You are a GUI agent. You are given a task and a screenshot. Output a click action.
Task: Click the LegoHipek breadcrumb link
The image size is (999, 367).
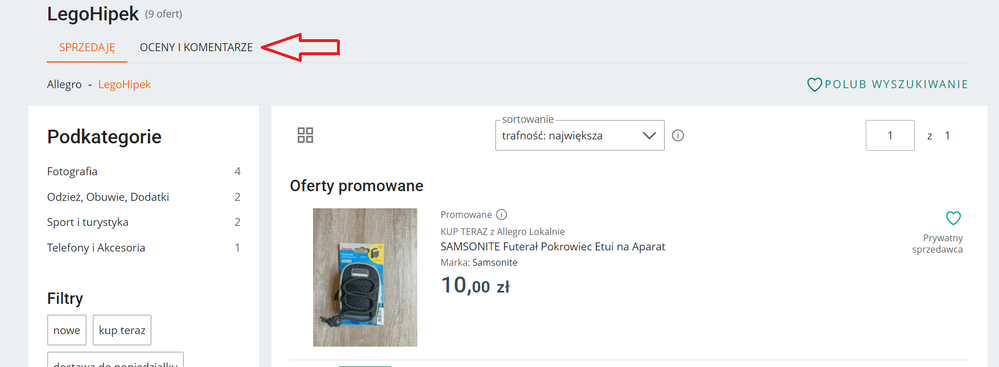[x=124, y=84]
